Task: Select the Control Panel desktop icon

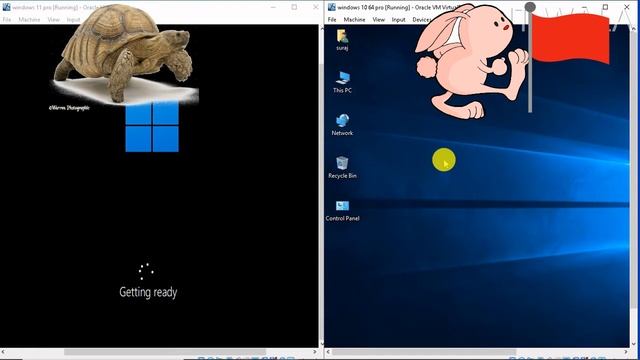Action: point(342,211)
